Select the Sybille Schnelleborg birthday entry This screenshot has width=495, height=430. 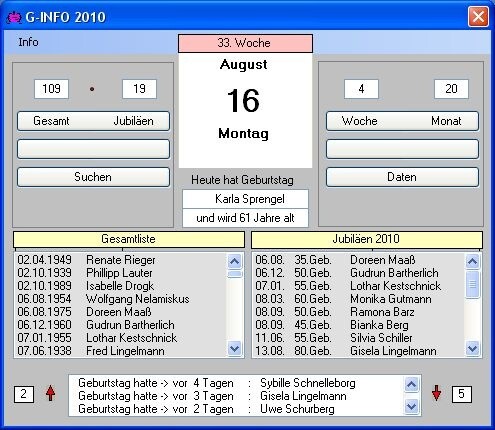click(236, 383)
